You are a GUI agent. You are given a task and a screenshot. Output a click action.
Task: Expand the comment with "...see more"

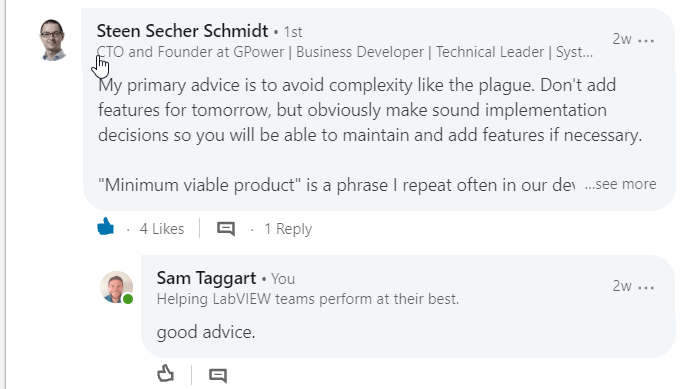tap(620, 183)
